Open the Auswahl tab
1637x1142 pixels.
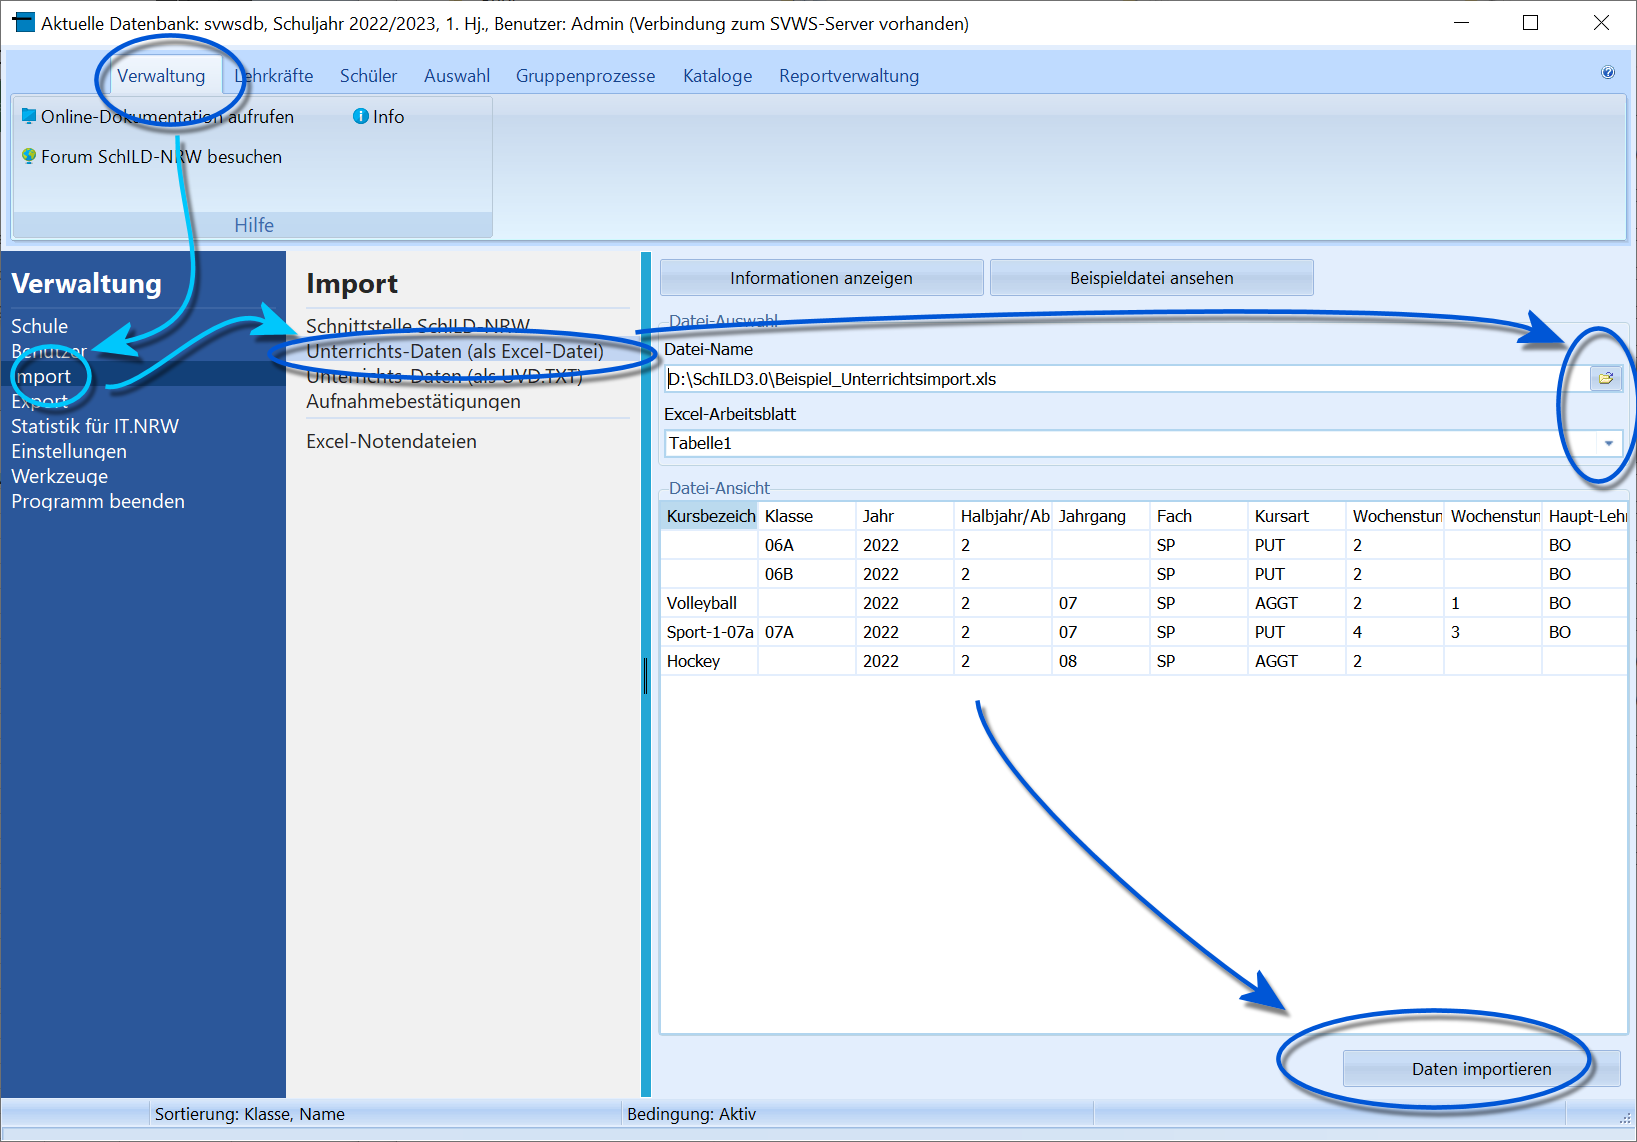coord(457,76)
